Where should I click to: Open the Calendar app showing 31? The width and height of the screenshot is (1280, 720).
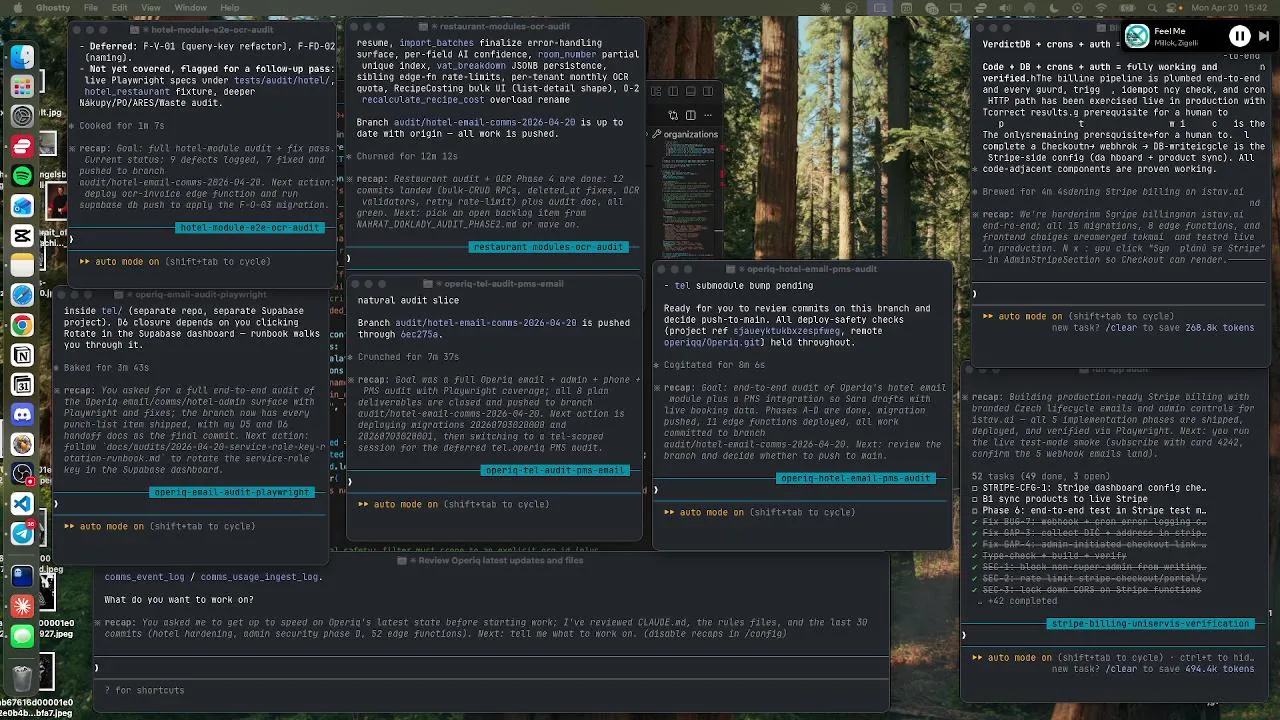pyautogui.click(x=22, y=385)
